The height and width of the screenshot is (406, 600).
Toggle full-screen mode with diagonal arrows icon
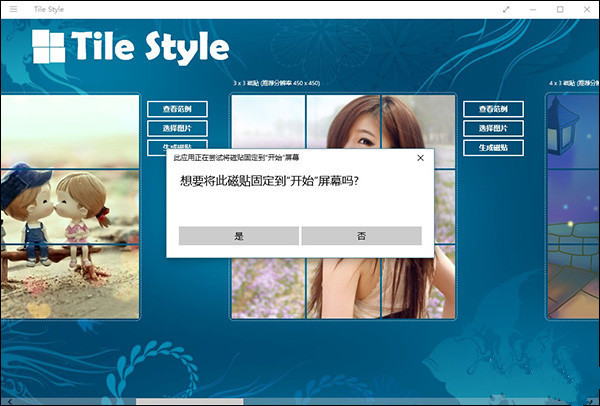(506, 9)
